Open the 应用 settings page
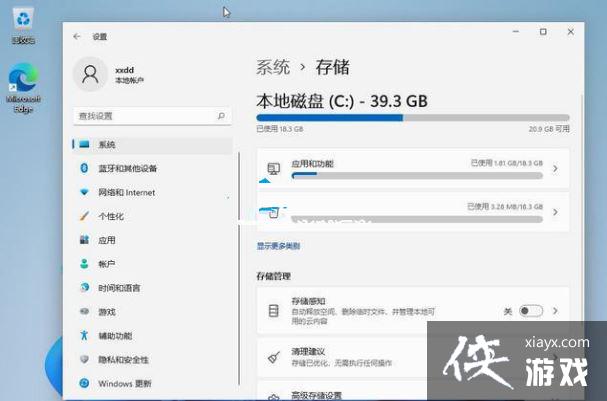607x401 pixels. [153, 240]
